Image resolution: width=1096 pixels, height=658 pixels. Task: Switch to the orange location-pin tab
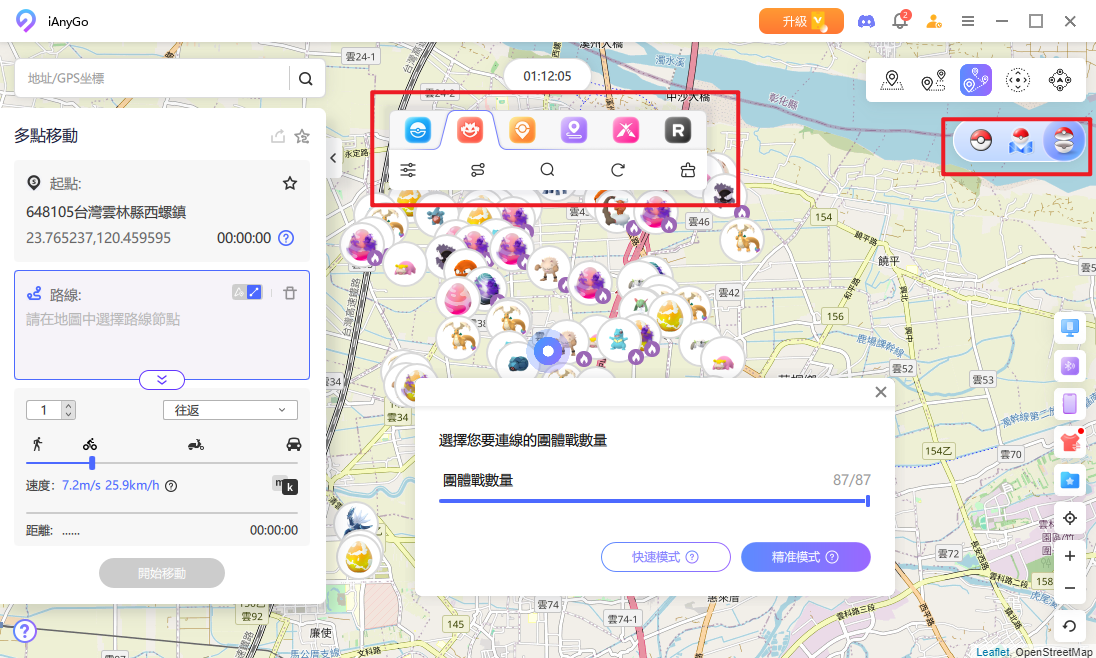(x=522, y=130)
